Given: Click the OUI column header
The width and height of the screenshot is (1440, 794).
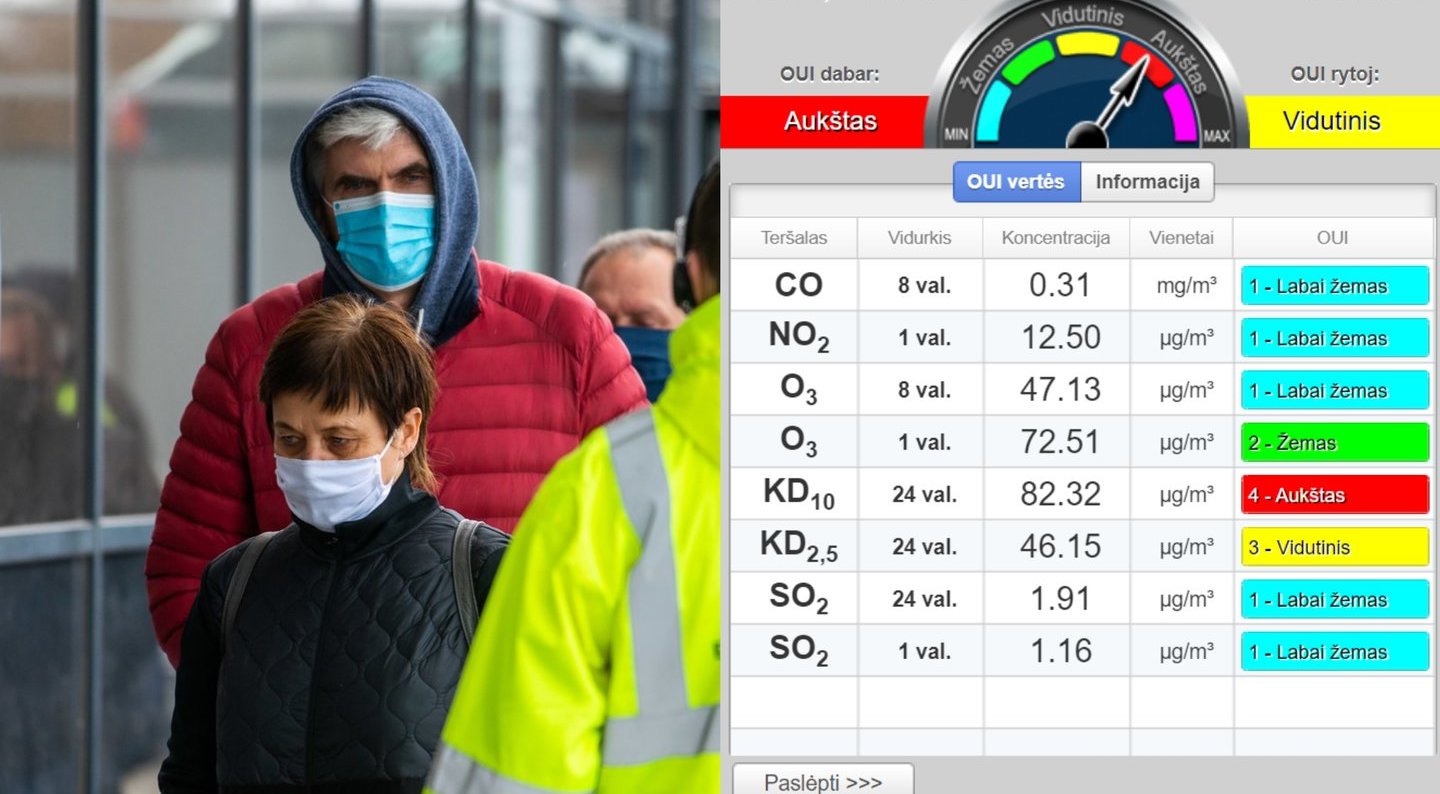Looking at the screenshot, I should coord(1333,238).
